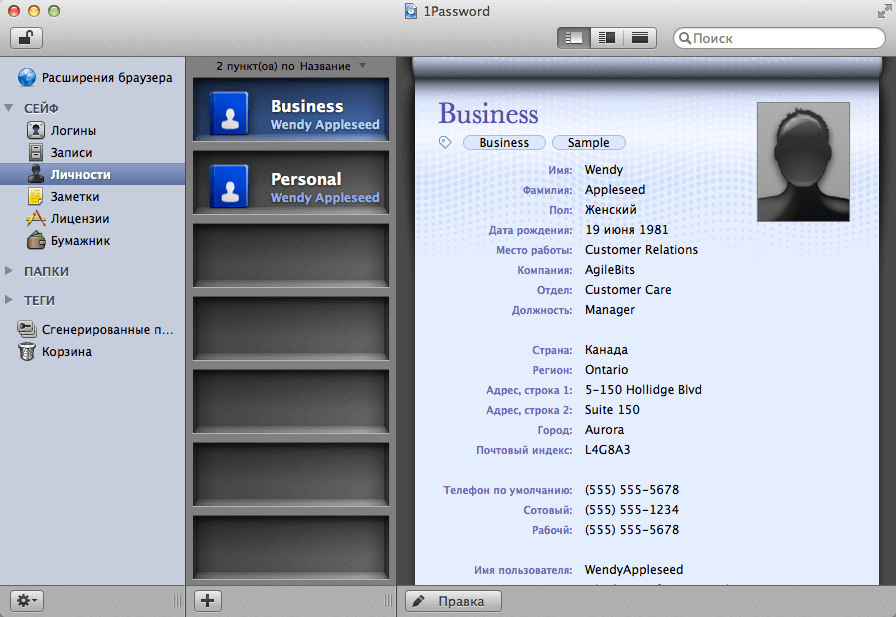This screenshot has height=617, width=896.
Task: Open the gear actions menu
Action: click(26, 601)
